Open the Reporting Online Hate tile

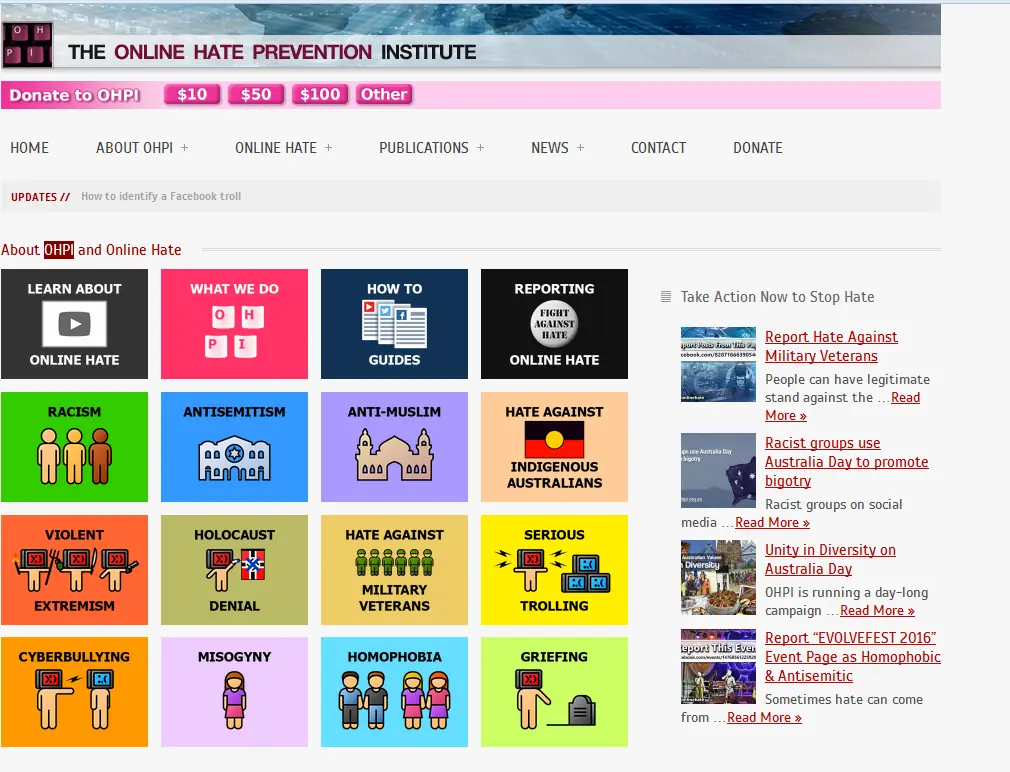click(554, 324)
